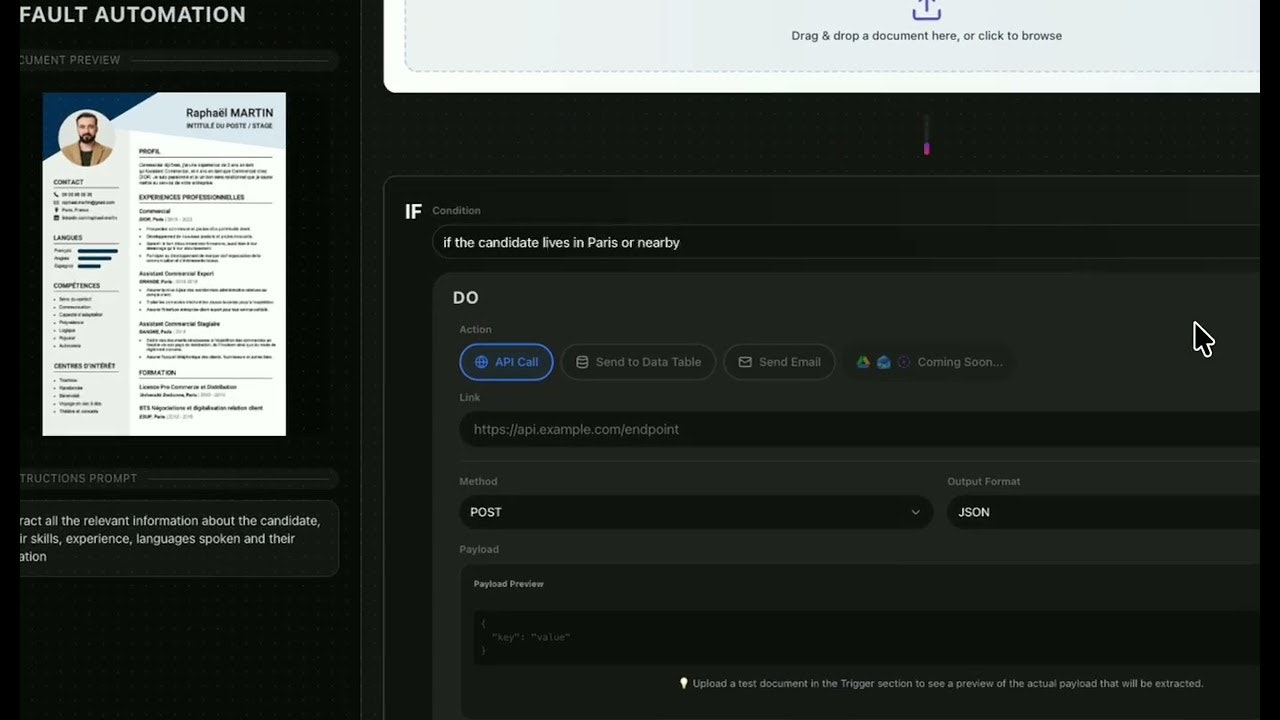Viewport: 1280px width, 720px height.
Task: Click the envelope icon for Send Email
Action: 745,362
